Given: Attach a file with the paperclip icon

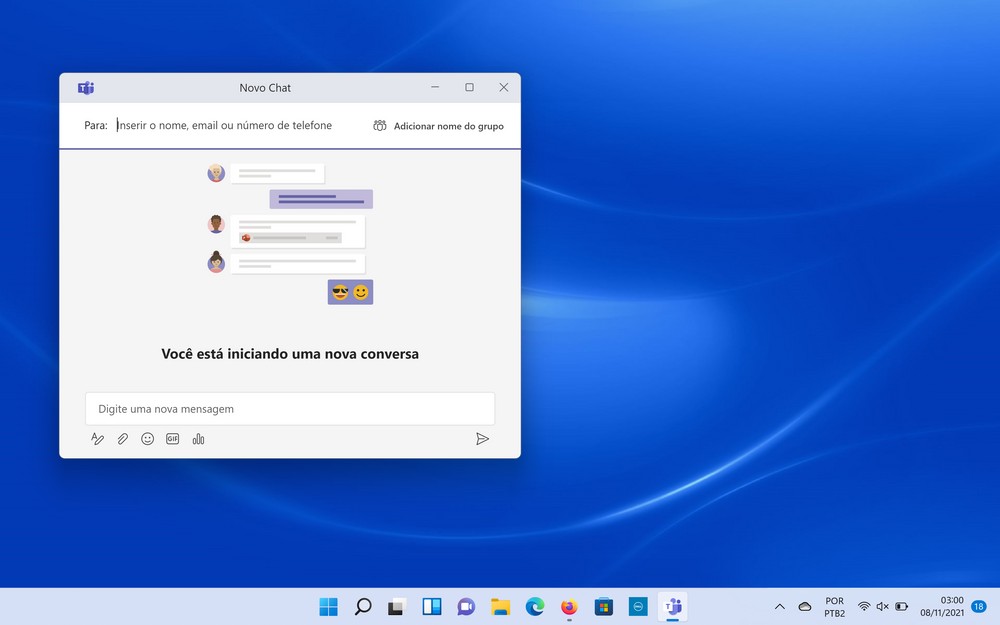Looking at the screenshot, I should tap(122, 439).
